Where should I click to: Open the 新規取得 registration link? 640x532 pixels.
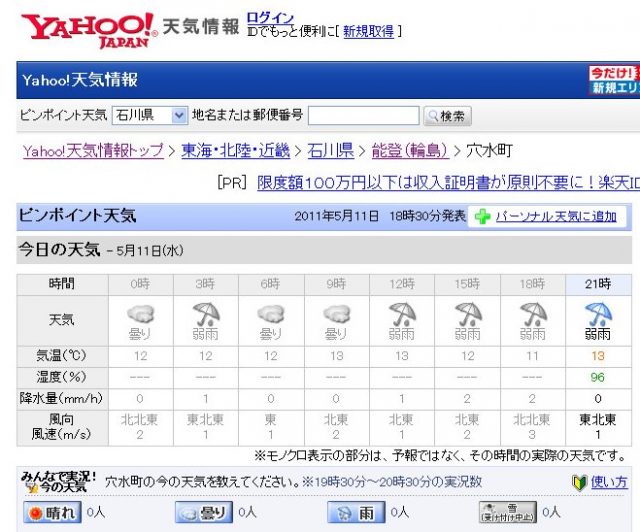click(368, 31)
